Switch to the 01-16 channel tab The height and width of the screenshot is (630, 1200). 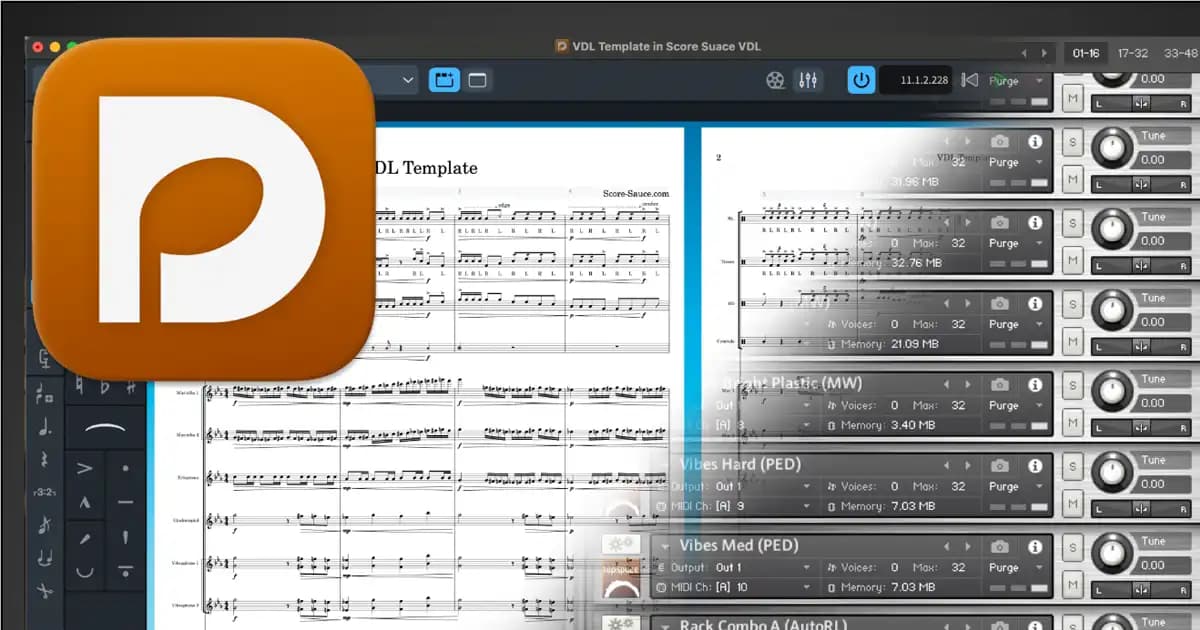(1085, 53)
